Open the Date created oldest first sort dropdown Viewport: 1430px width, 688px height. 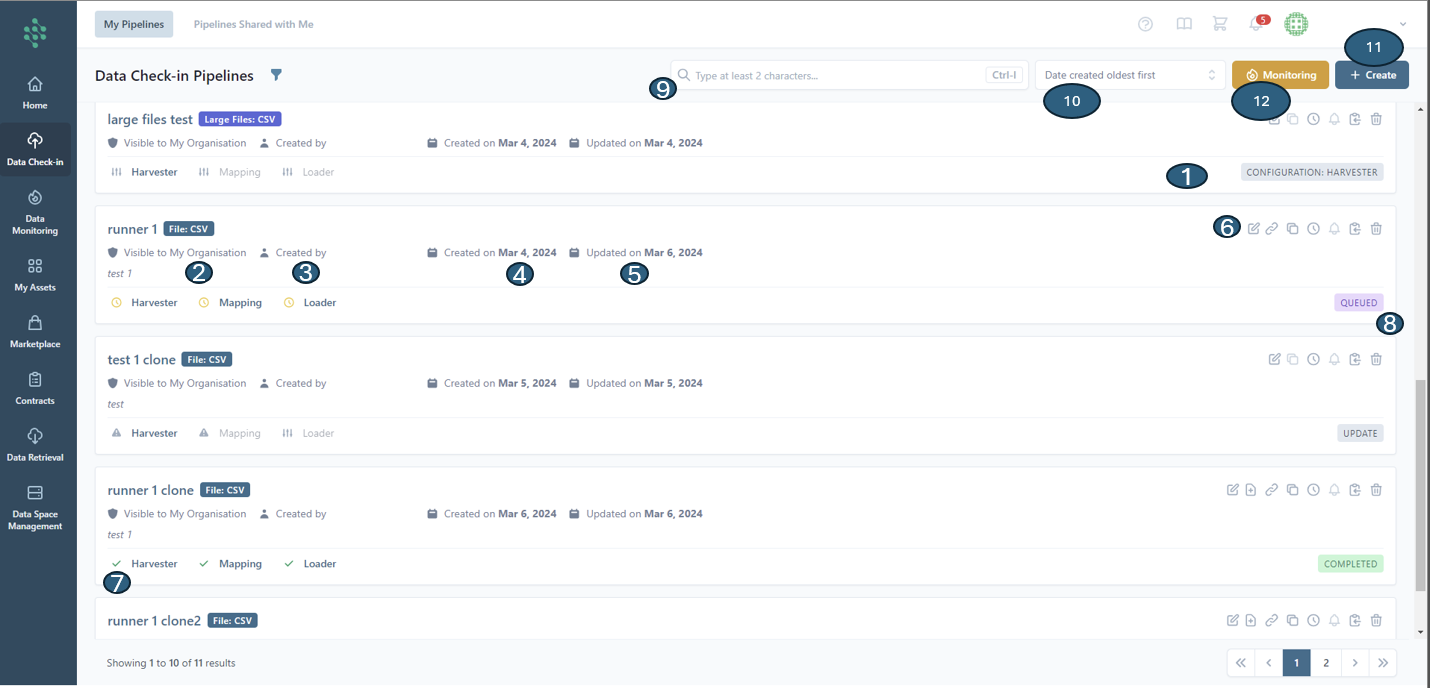pos(1130,75)
